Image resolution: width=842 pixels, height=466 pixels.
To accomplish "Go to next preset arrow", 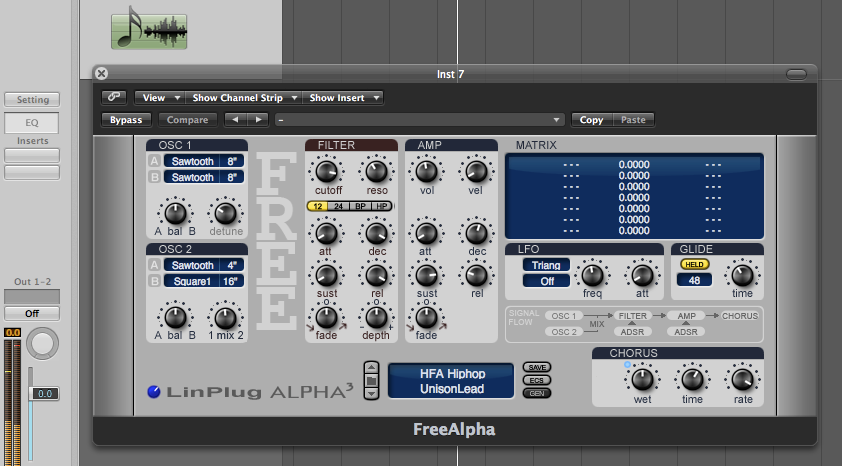I will click(x=258, y=120).
